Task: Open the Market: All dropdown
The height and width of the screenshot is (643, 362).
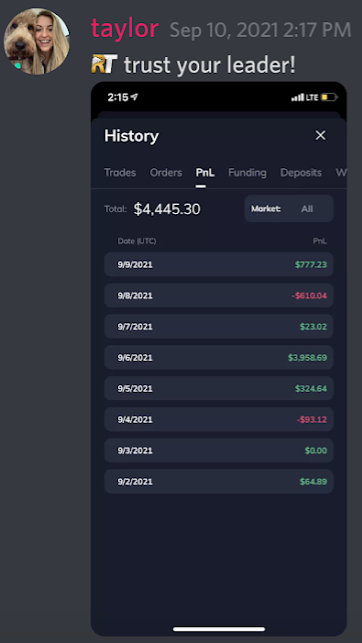Action: click(x=289, y=208)
